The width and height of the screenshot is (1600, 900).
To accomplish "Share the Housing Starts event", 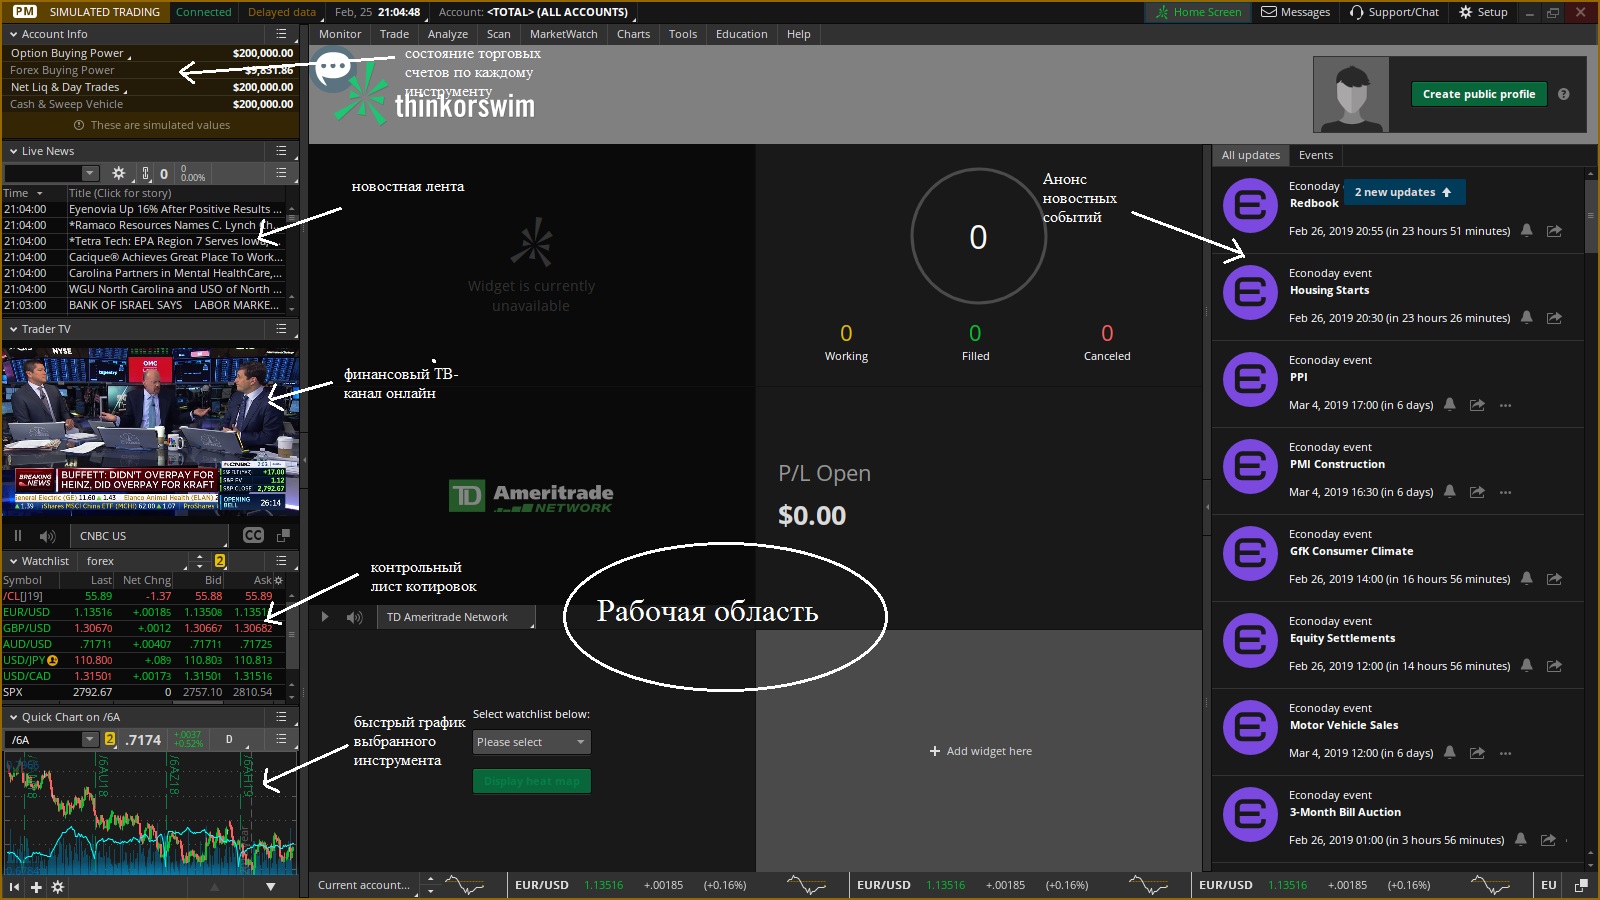I will (1554, 318).
